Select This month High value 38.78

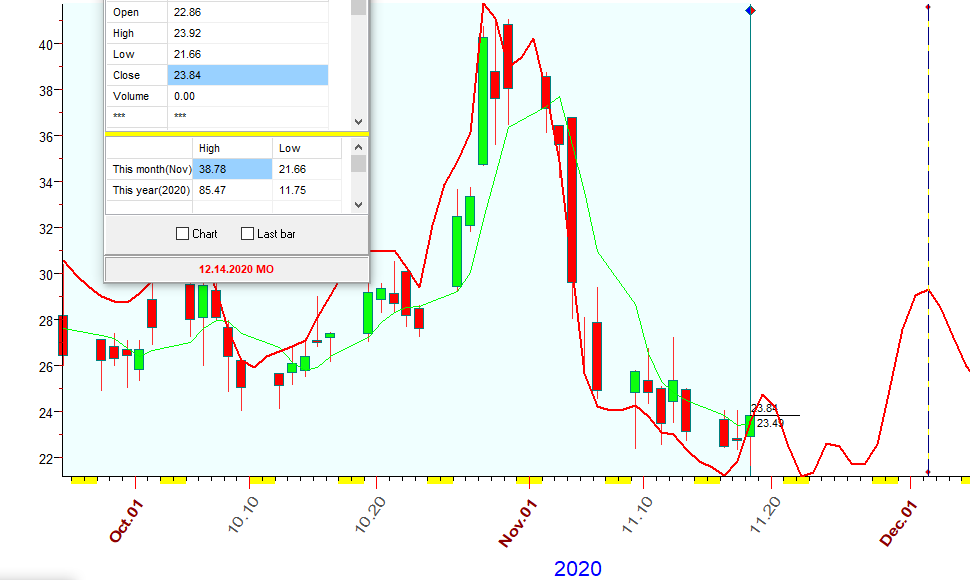click(x=234, y=169)
